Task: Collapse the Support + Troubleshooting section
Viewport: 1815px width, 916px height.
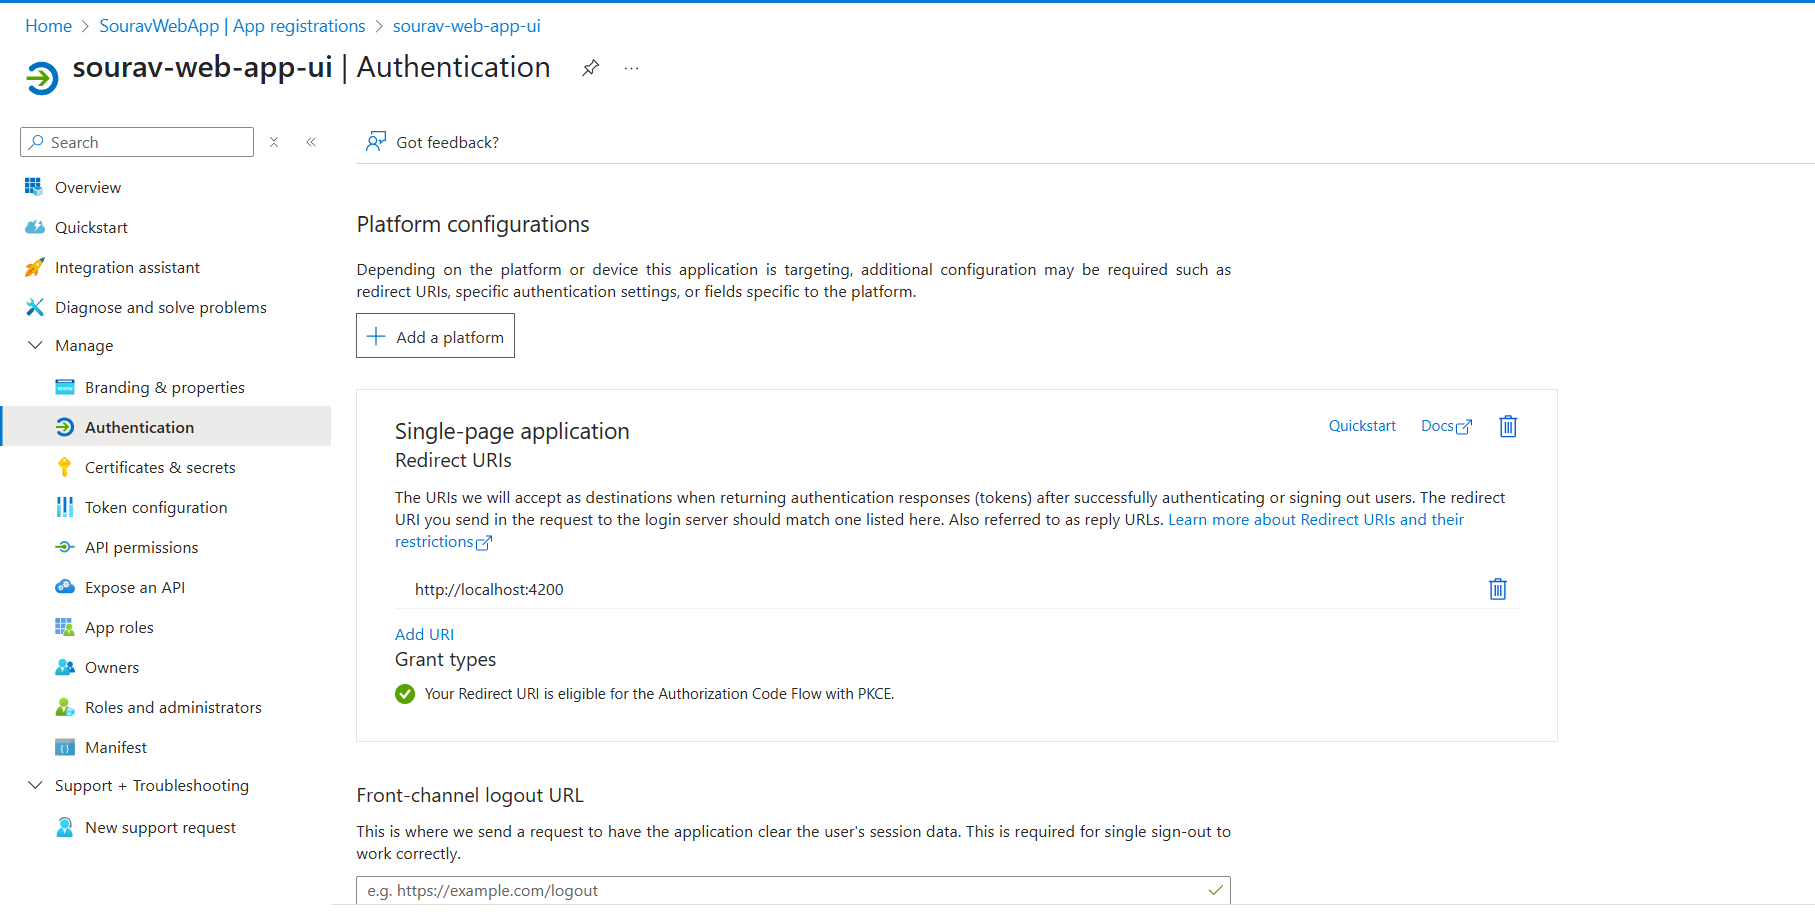Action: point(35,785)
